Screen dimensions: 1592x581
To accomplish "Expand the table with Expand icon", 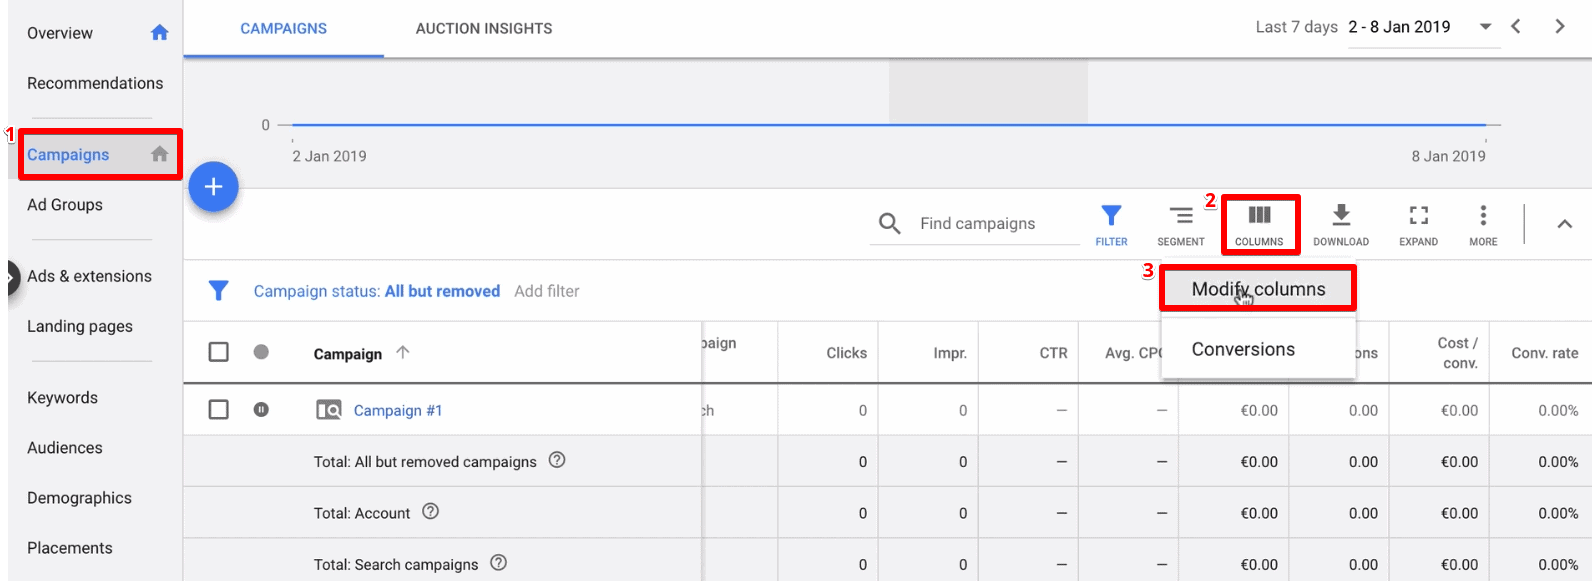I will [x=1418, y=225].
